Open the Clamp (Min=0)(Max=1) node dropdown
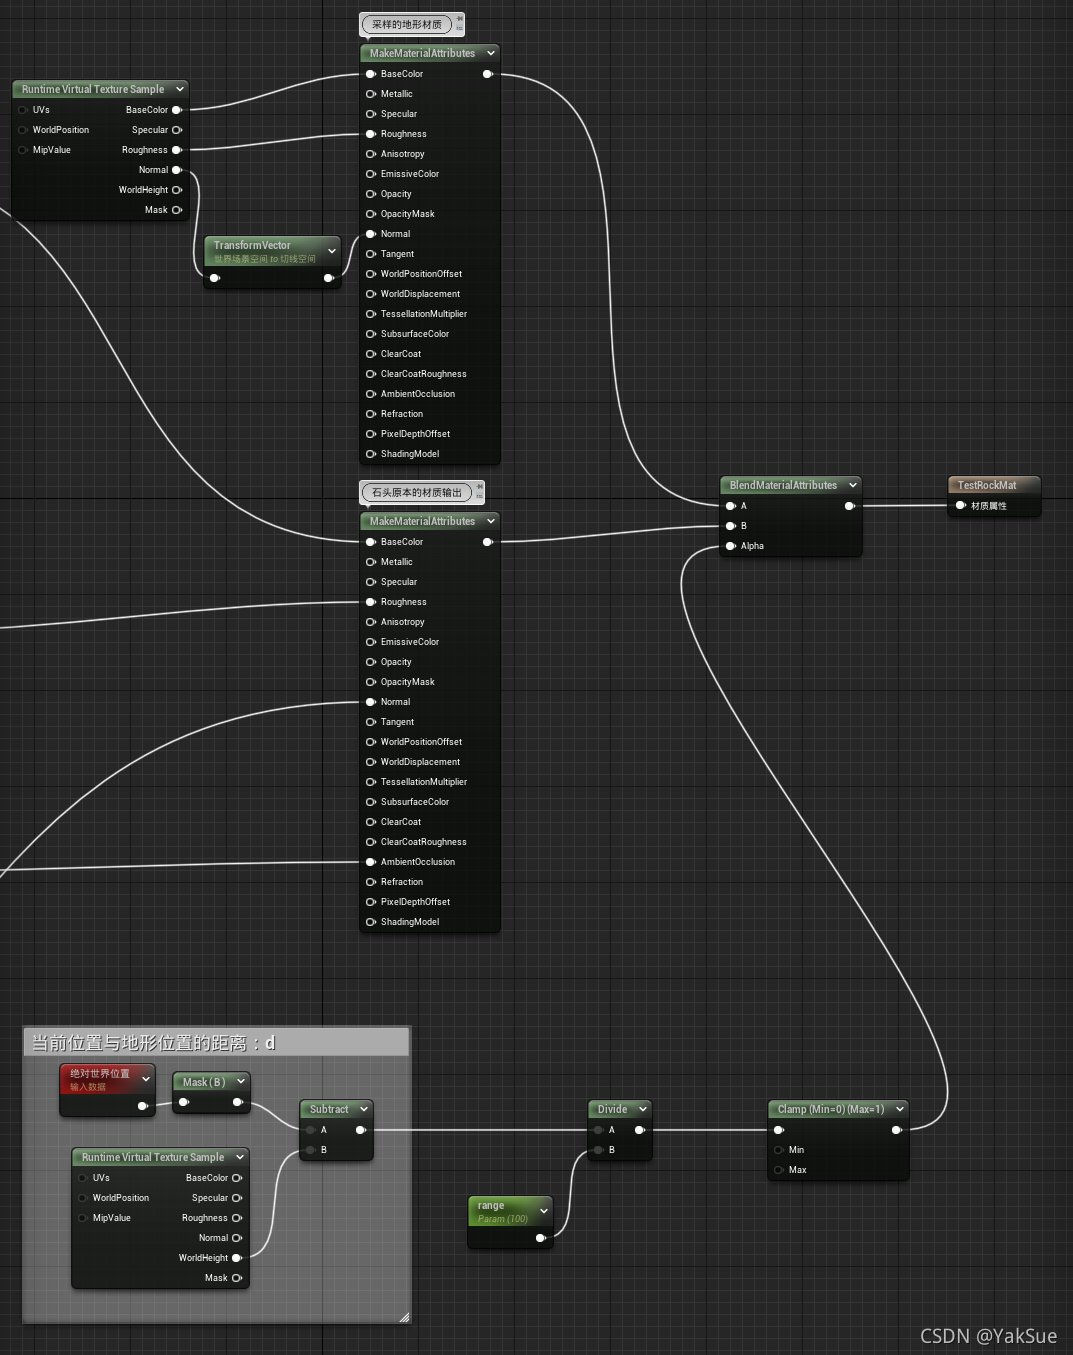Image resolution: width=1073 pixels, height=1355 pixels. coord(901,1109)
